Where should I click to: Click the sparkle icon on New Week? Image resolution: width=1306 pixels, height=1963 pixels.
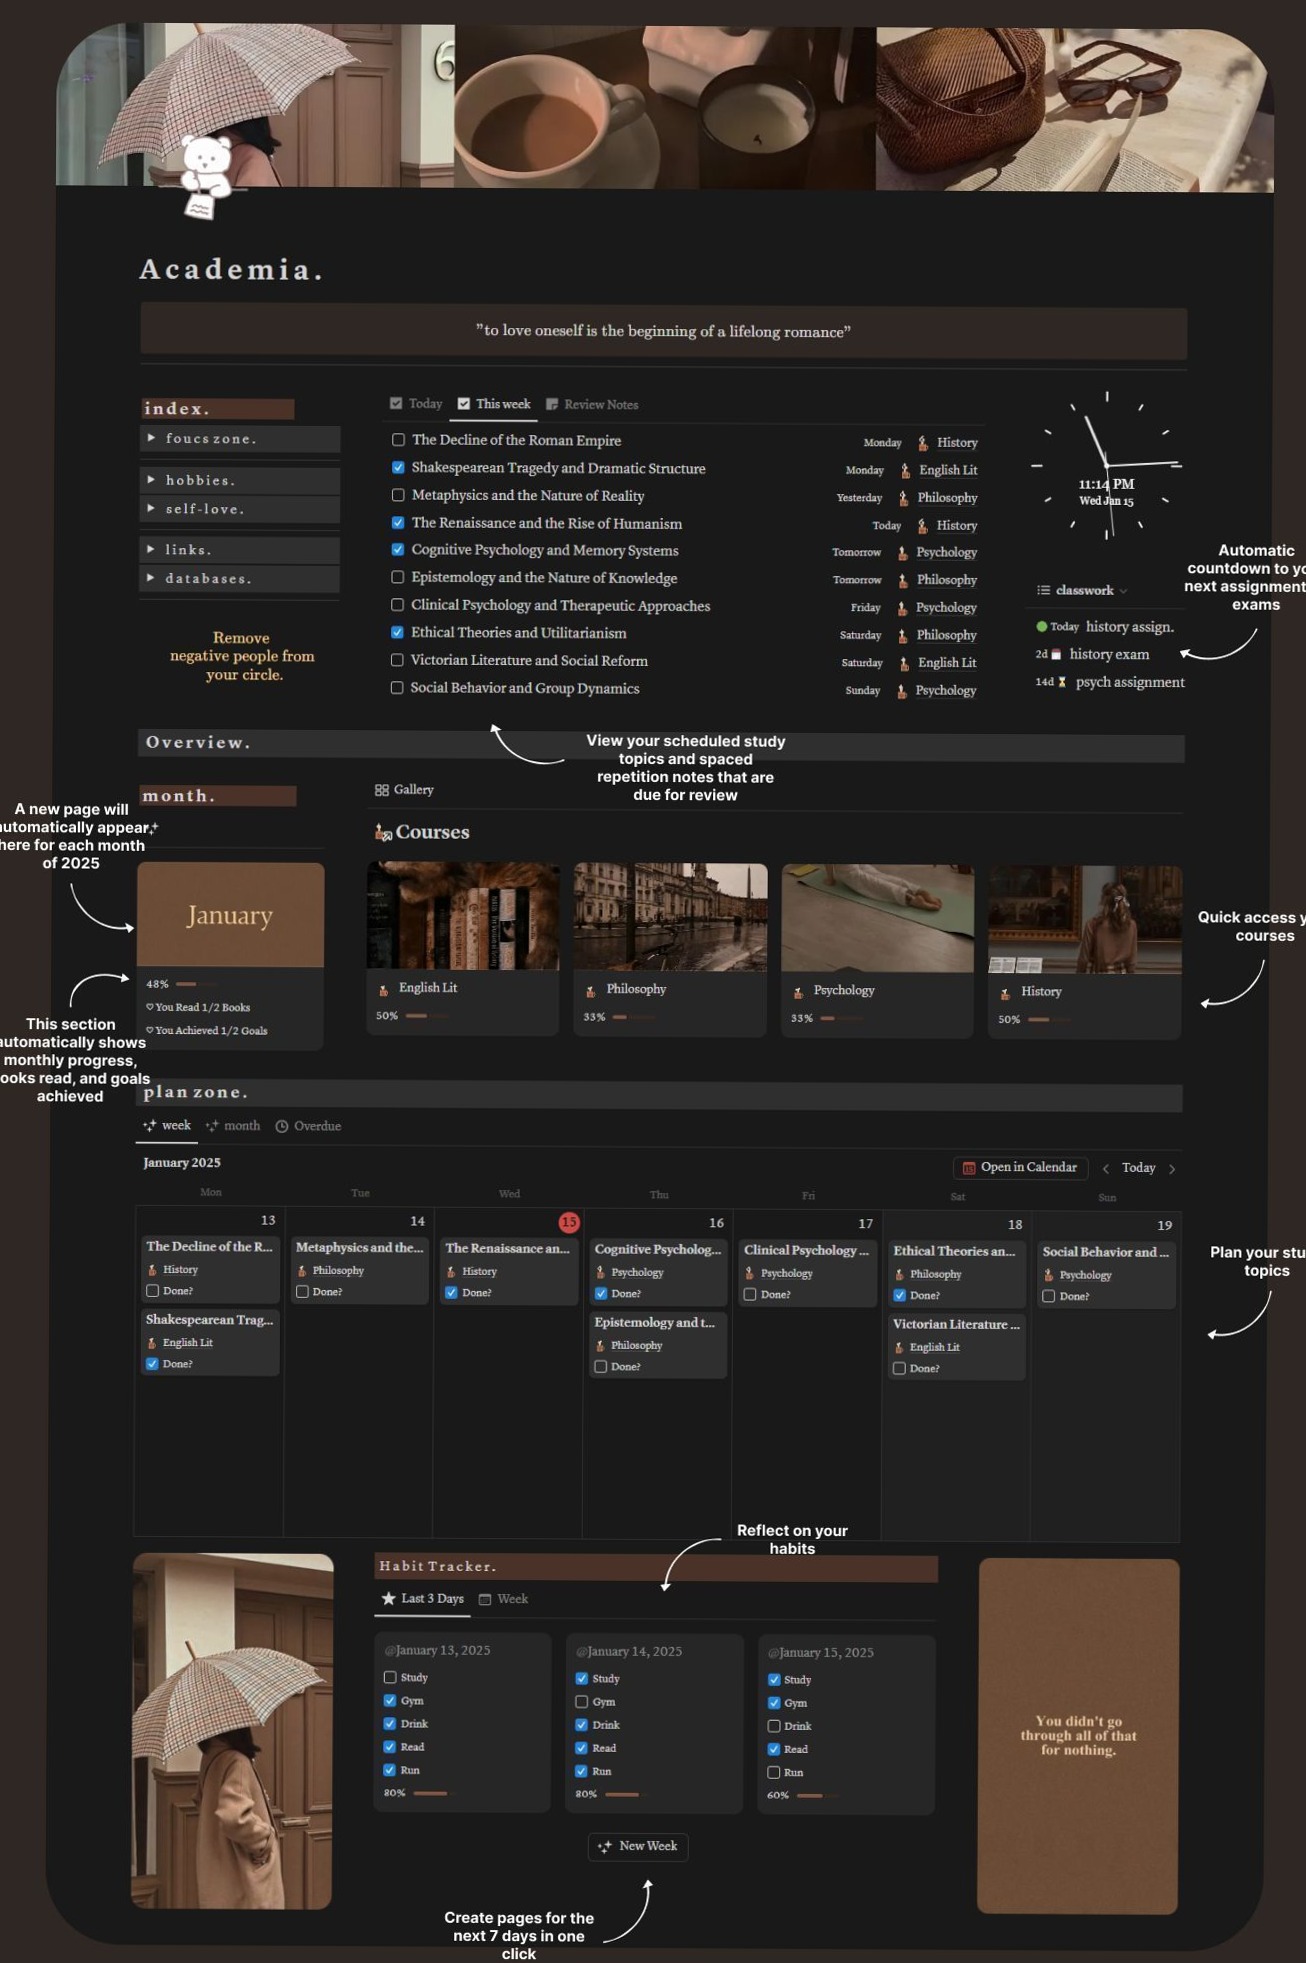coord(605,1847)
